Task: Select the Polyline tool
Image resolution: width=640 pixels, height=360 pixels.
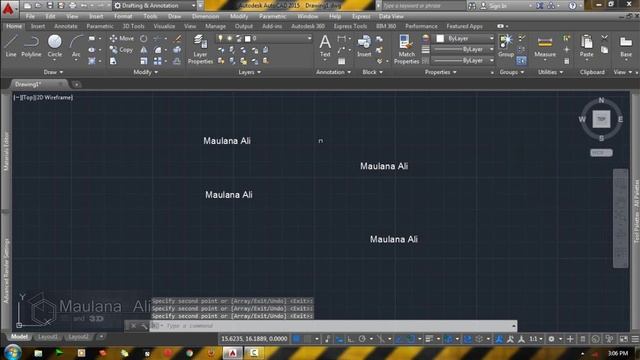Action: (x=31, y=45)
